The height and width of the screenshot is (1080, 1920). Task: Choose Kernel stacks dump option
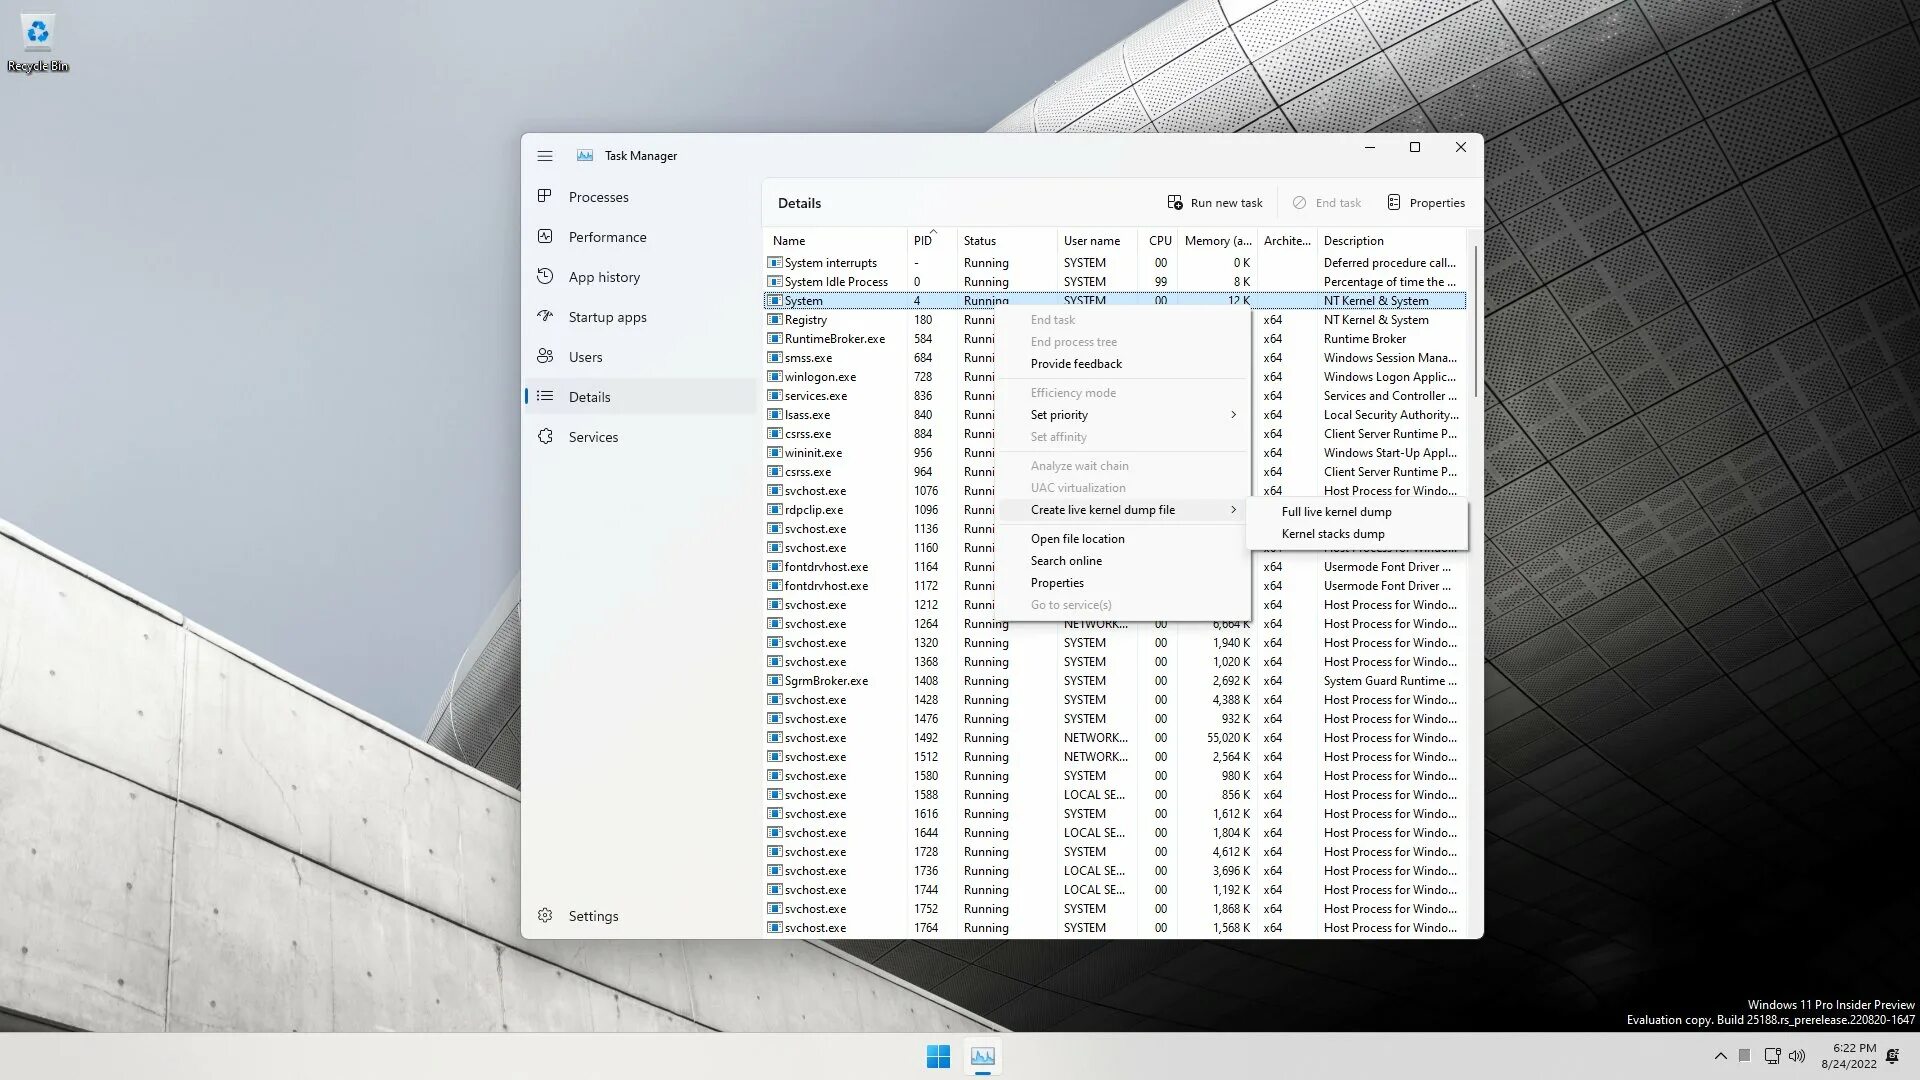pyautogui.click(x=1333, y=534)
